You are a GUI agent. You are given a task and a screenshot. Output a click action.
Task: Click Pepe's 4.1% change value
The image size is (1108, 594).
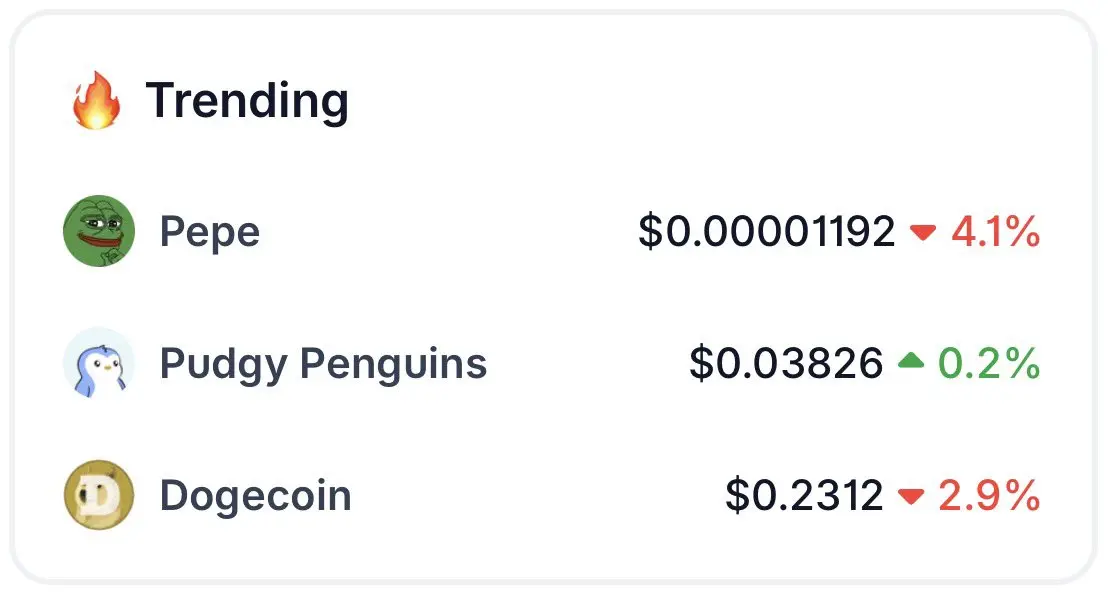[996, 231]
